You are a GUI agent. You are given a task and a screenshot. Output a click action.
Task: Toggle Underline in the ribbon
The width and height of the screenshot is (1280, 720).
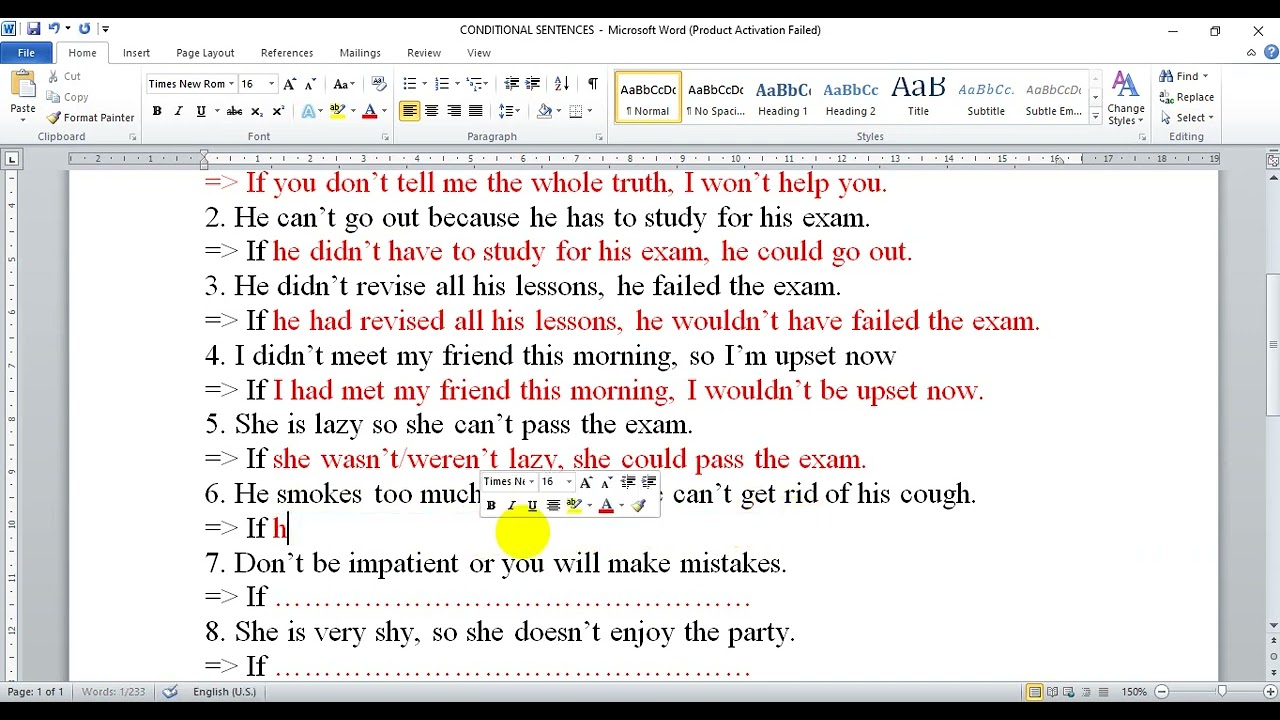tap(201, 111)
